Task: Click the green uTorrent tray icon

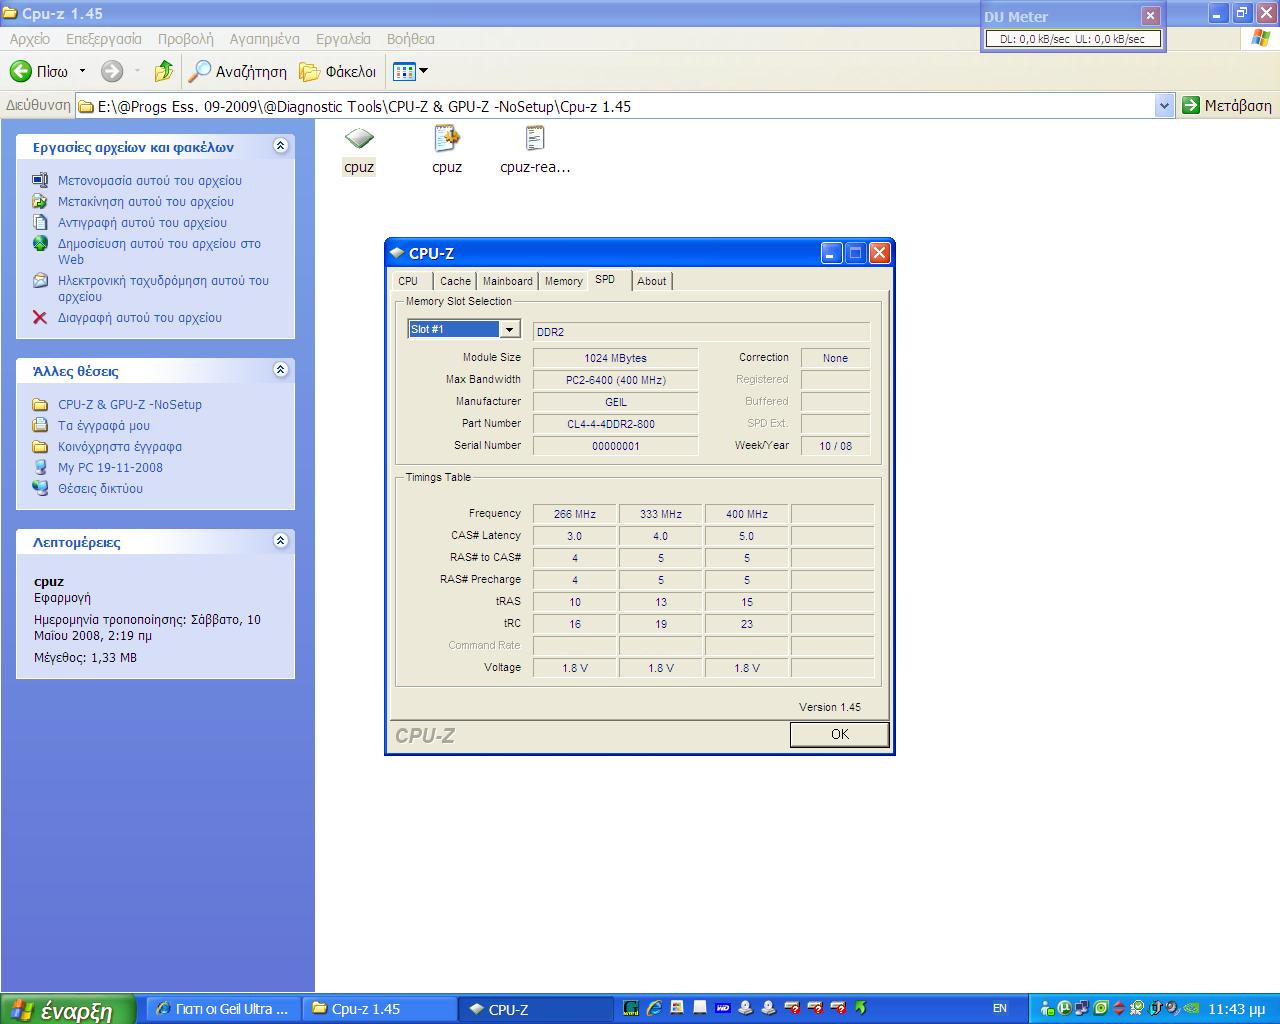Action: point(1064,1008)
